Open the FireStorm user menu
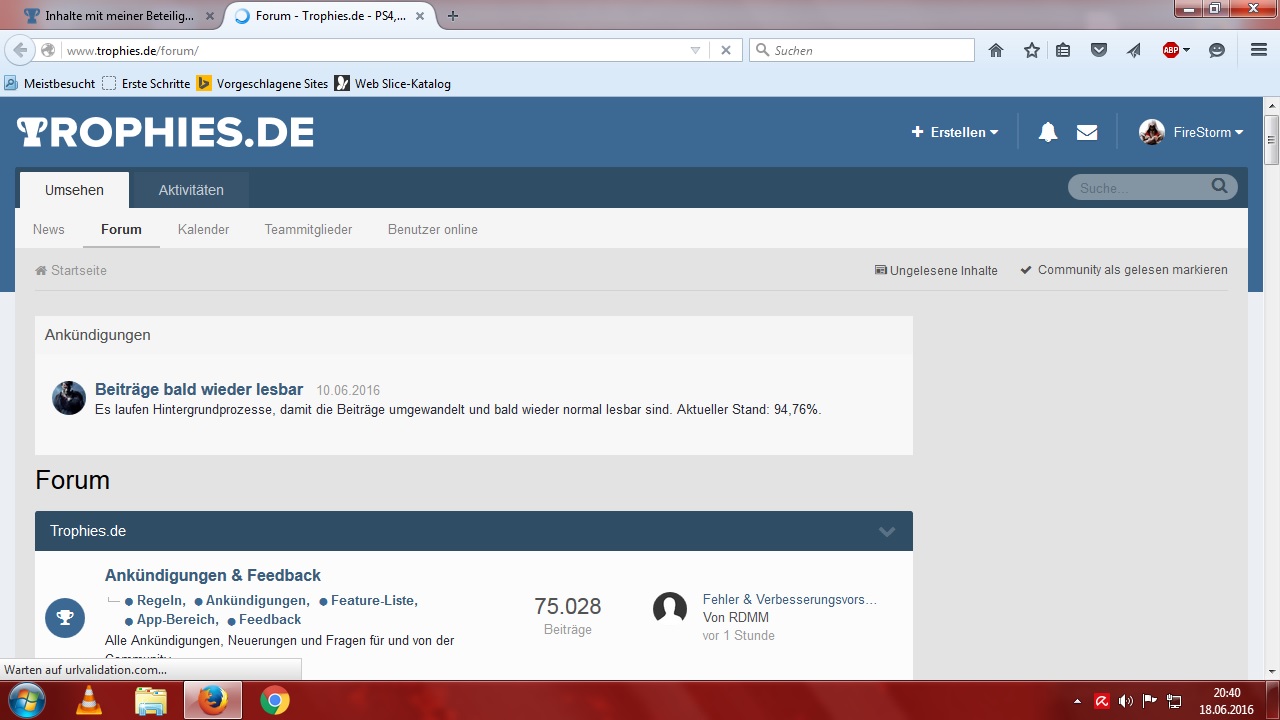 1208,132
